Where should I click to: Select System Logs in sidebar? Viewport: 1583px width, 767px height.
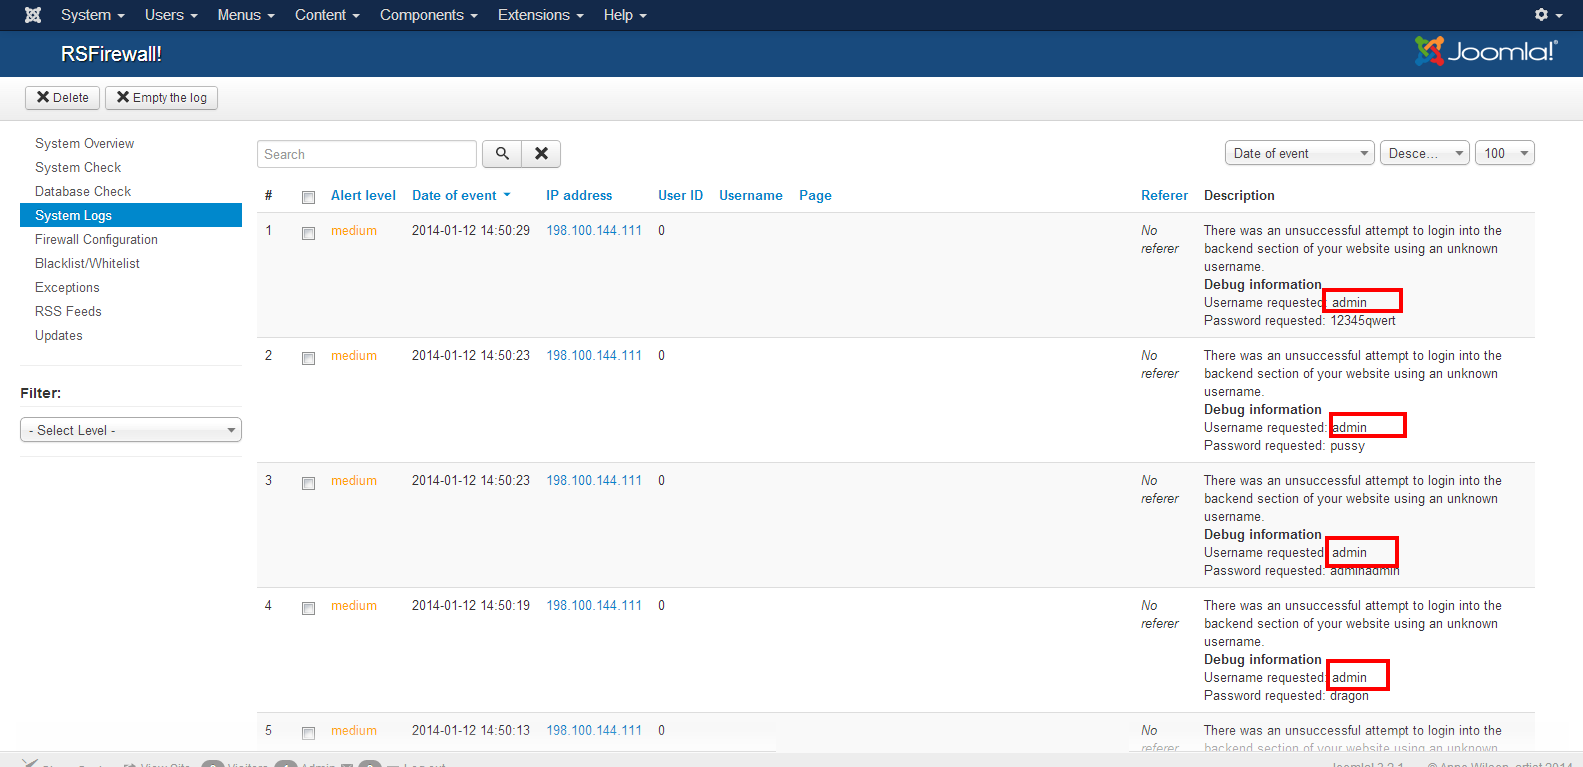131,215
